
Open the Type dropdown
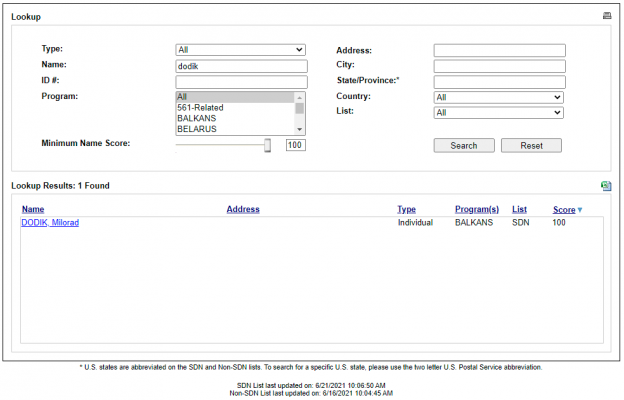[x=240, y=50]
